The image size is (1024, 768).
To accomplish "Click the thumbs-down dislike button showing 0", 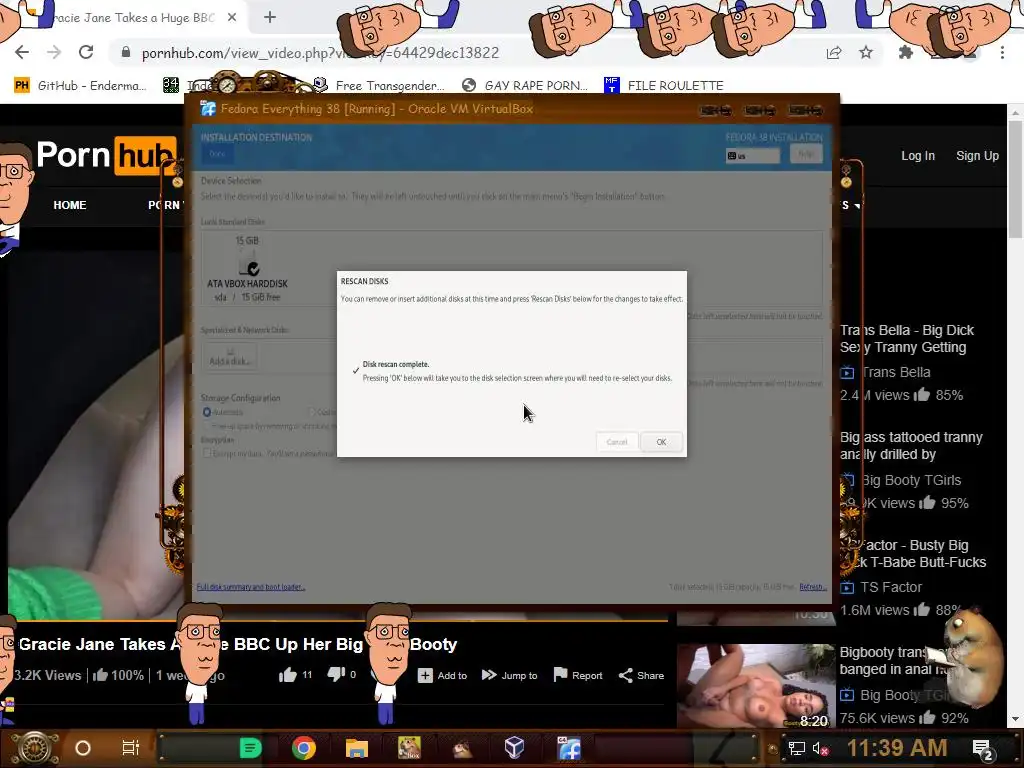I will (x=342, y=675).
